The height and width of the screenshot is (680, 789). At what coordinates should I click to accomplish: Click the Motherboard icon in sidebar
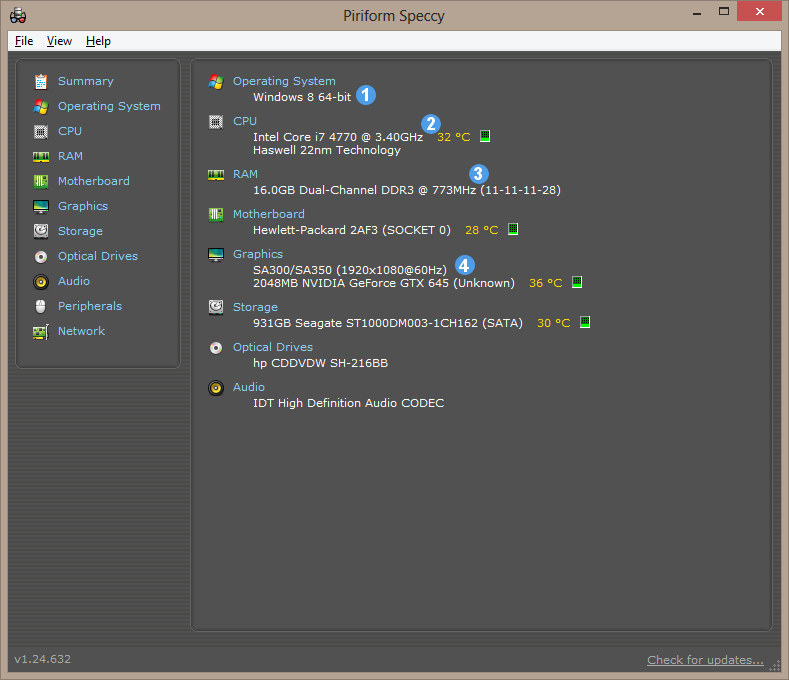tap(41, 181)
